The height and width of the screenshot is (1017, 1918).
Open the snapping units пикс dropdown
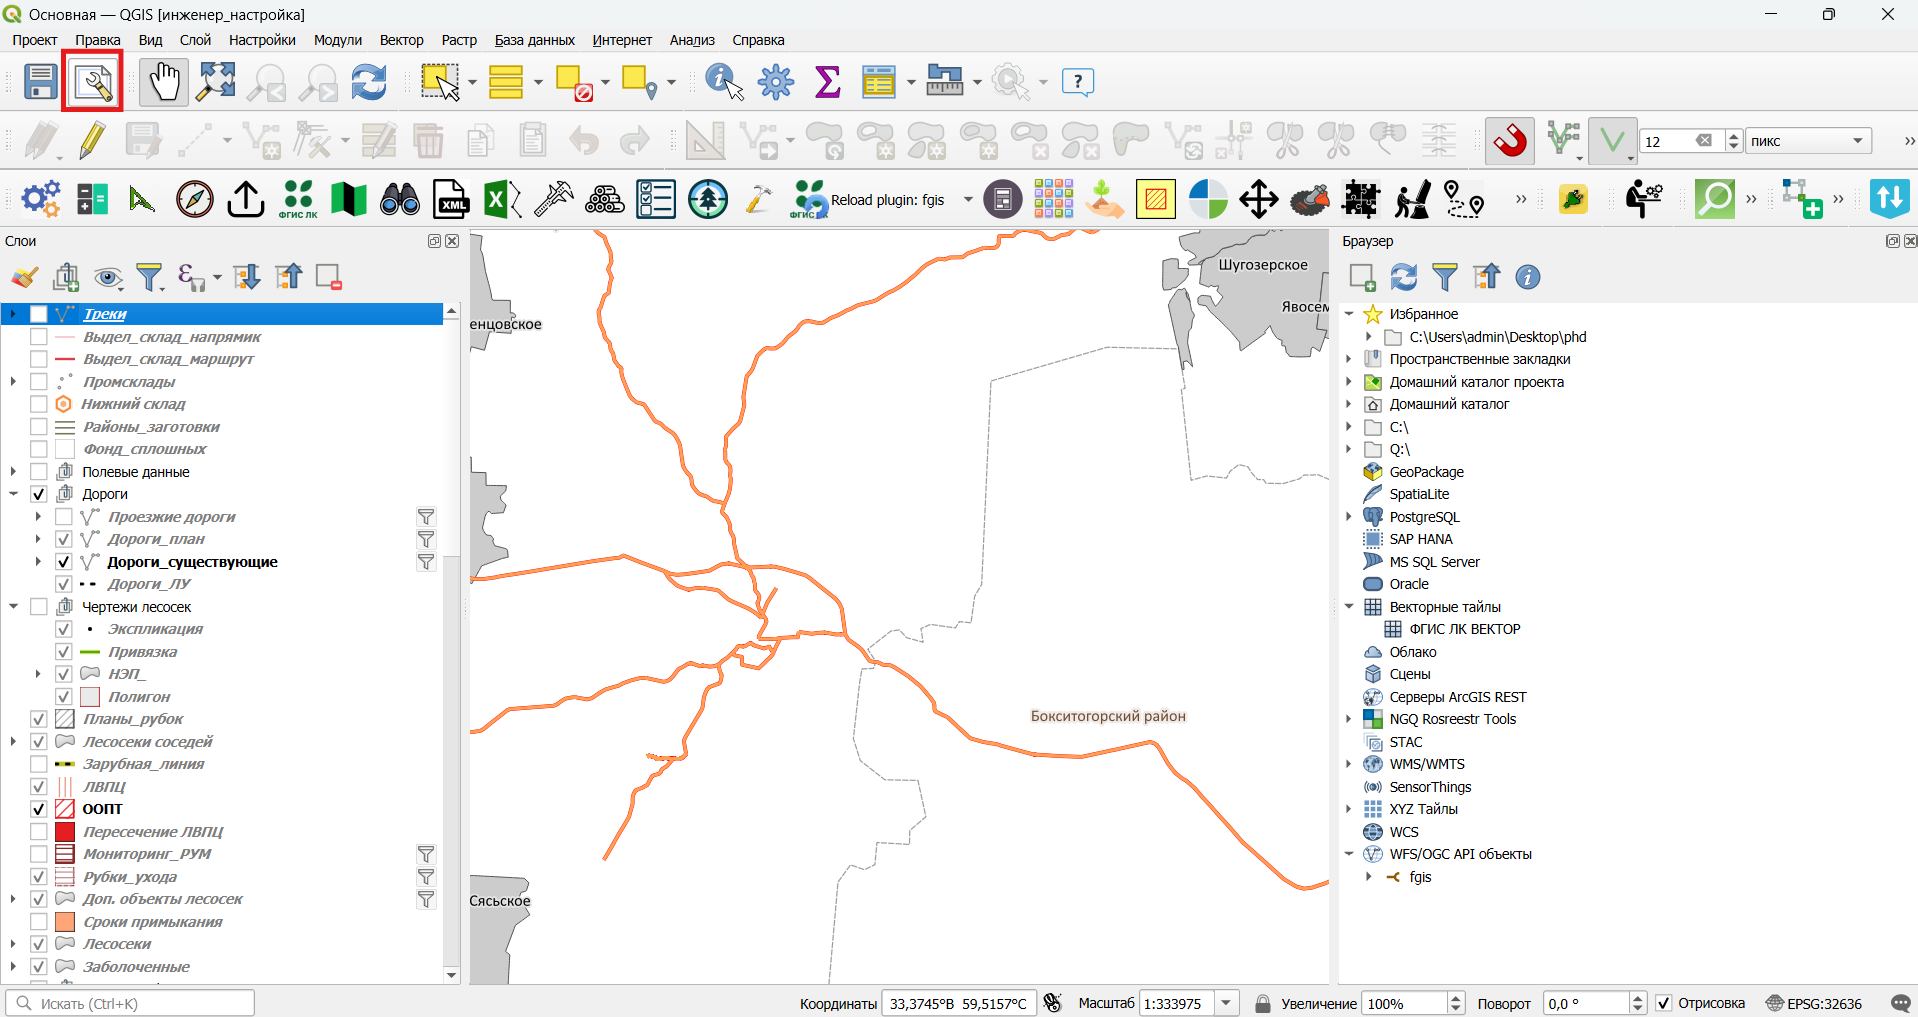pyautogui.click(x=1808, y=141)
